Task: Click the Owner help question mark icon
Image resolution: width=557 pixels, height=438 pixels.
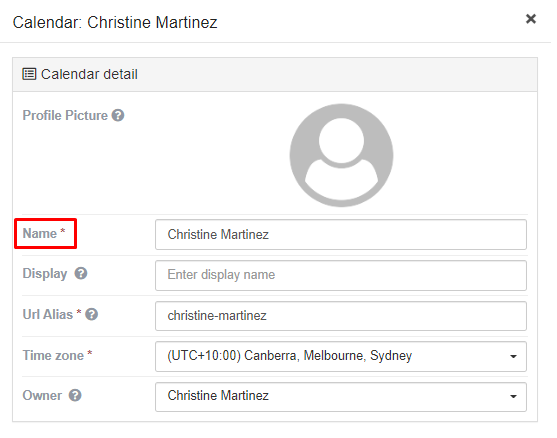Action: (75, 395)
